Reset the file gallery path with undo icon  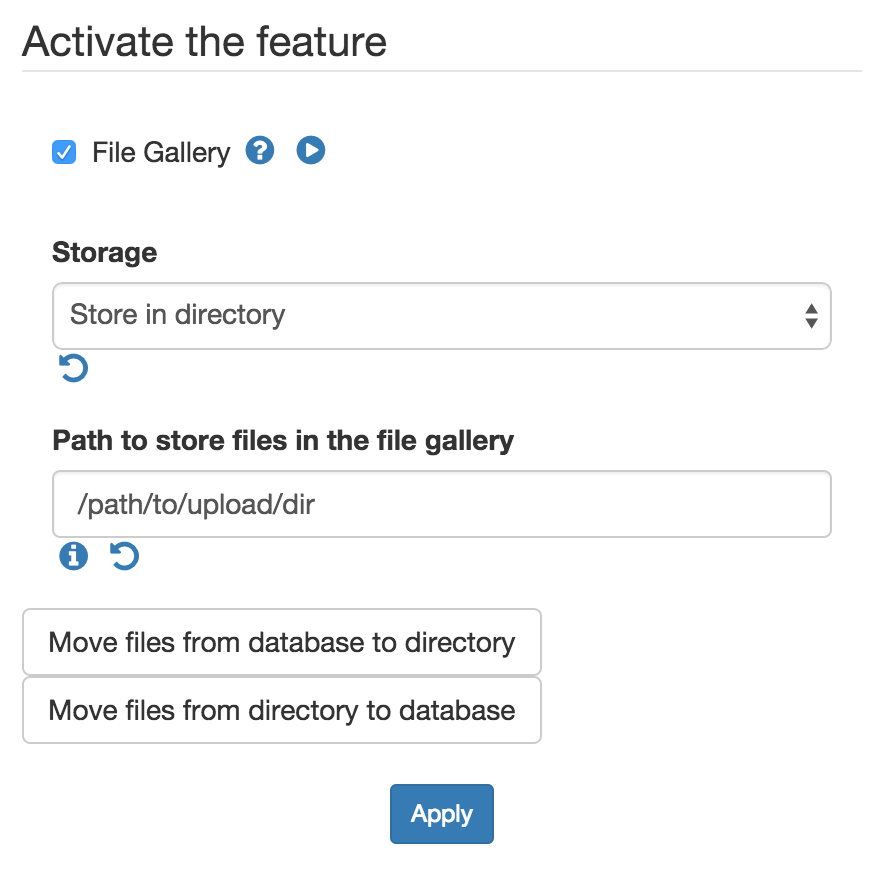(124, 556)
